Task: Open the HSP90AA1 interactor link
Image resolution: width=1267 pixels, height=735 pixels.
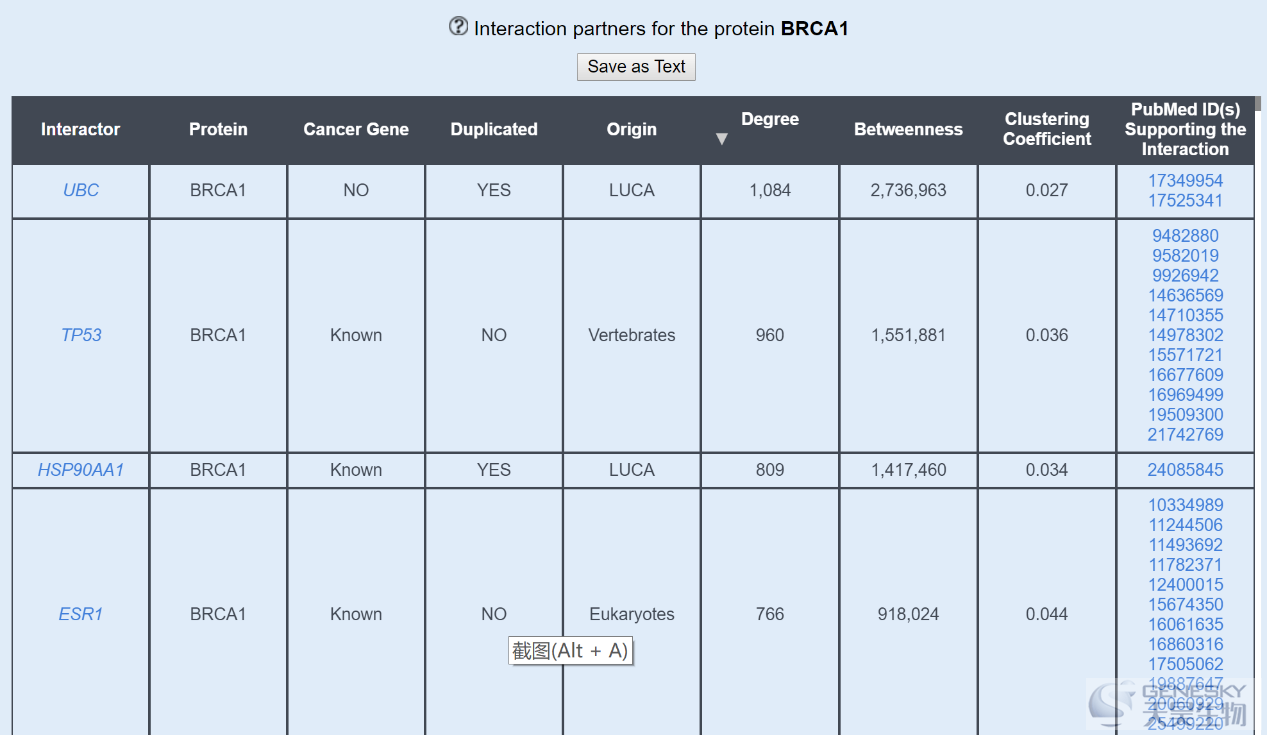Action: tap(81, 470)
